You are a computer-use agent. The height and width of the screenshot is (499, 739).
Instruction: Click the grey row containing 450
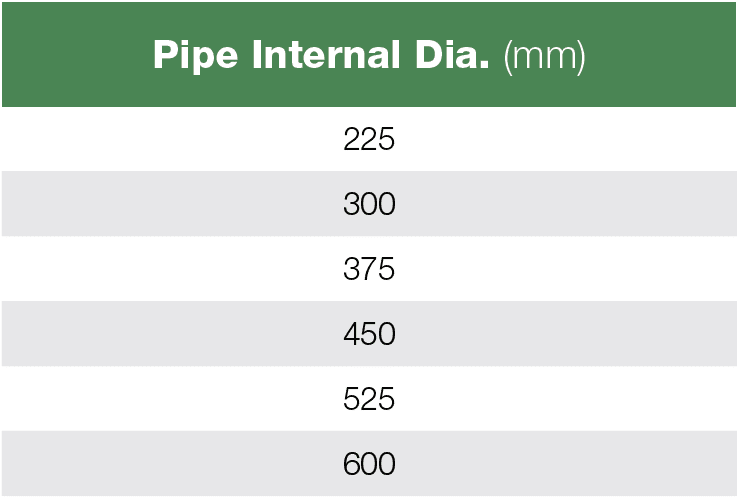(369, 334)
